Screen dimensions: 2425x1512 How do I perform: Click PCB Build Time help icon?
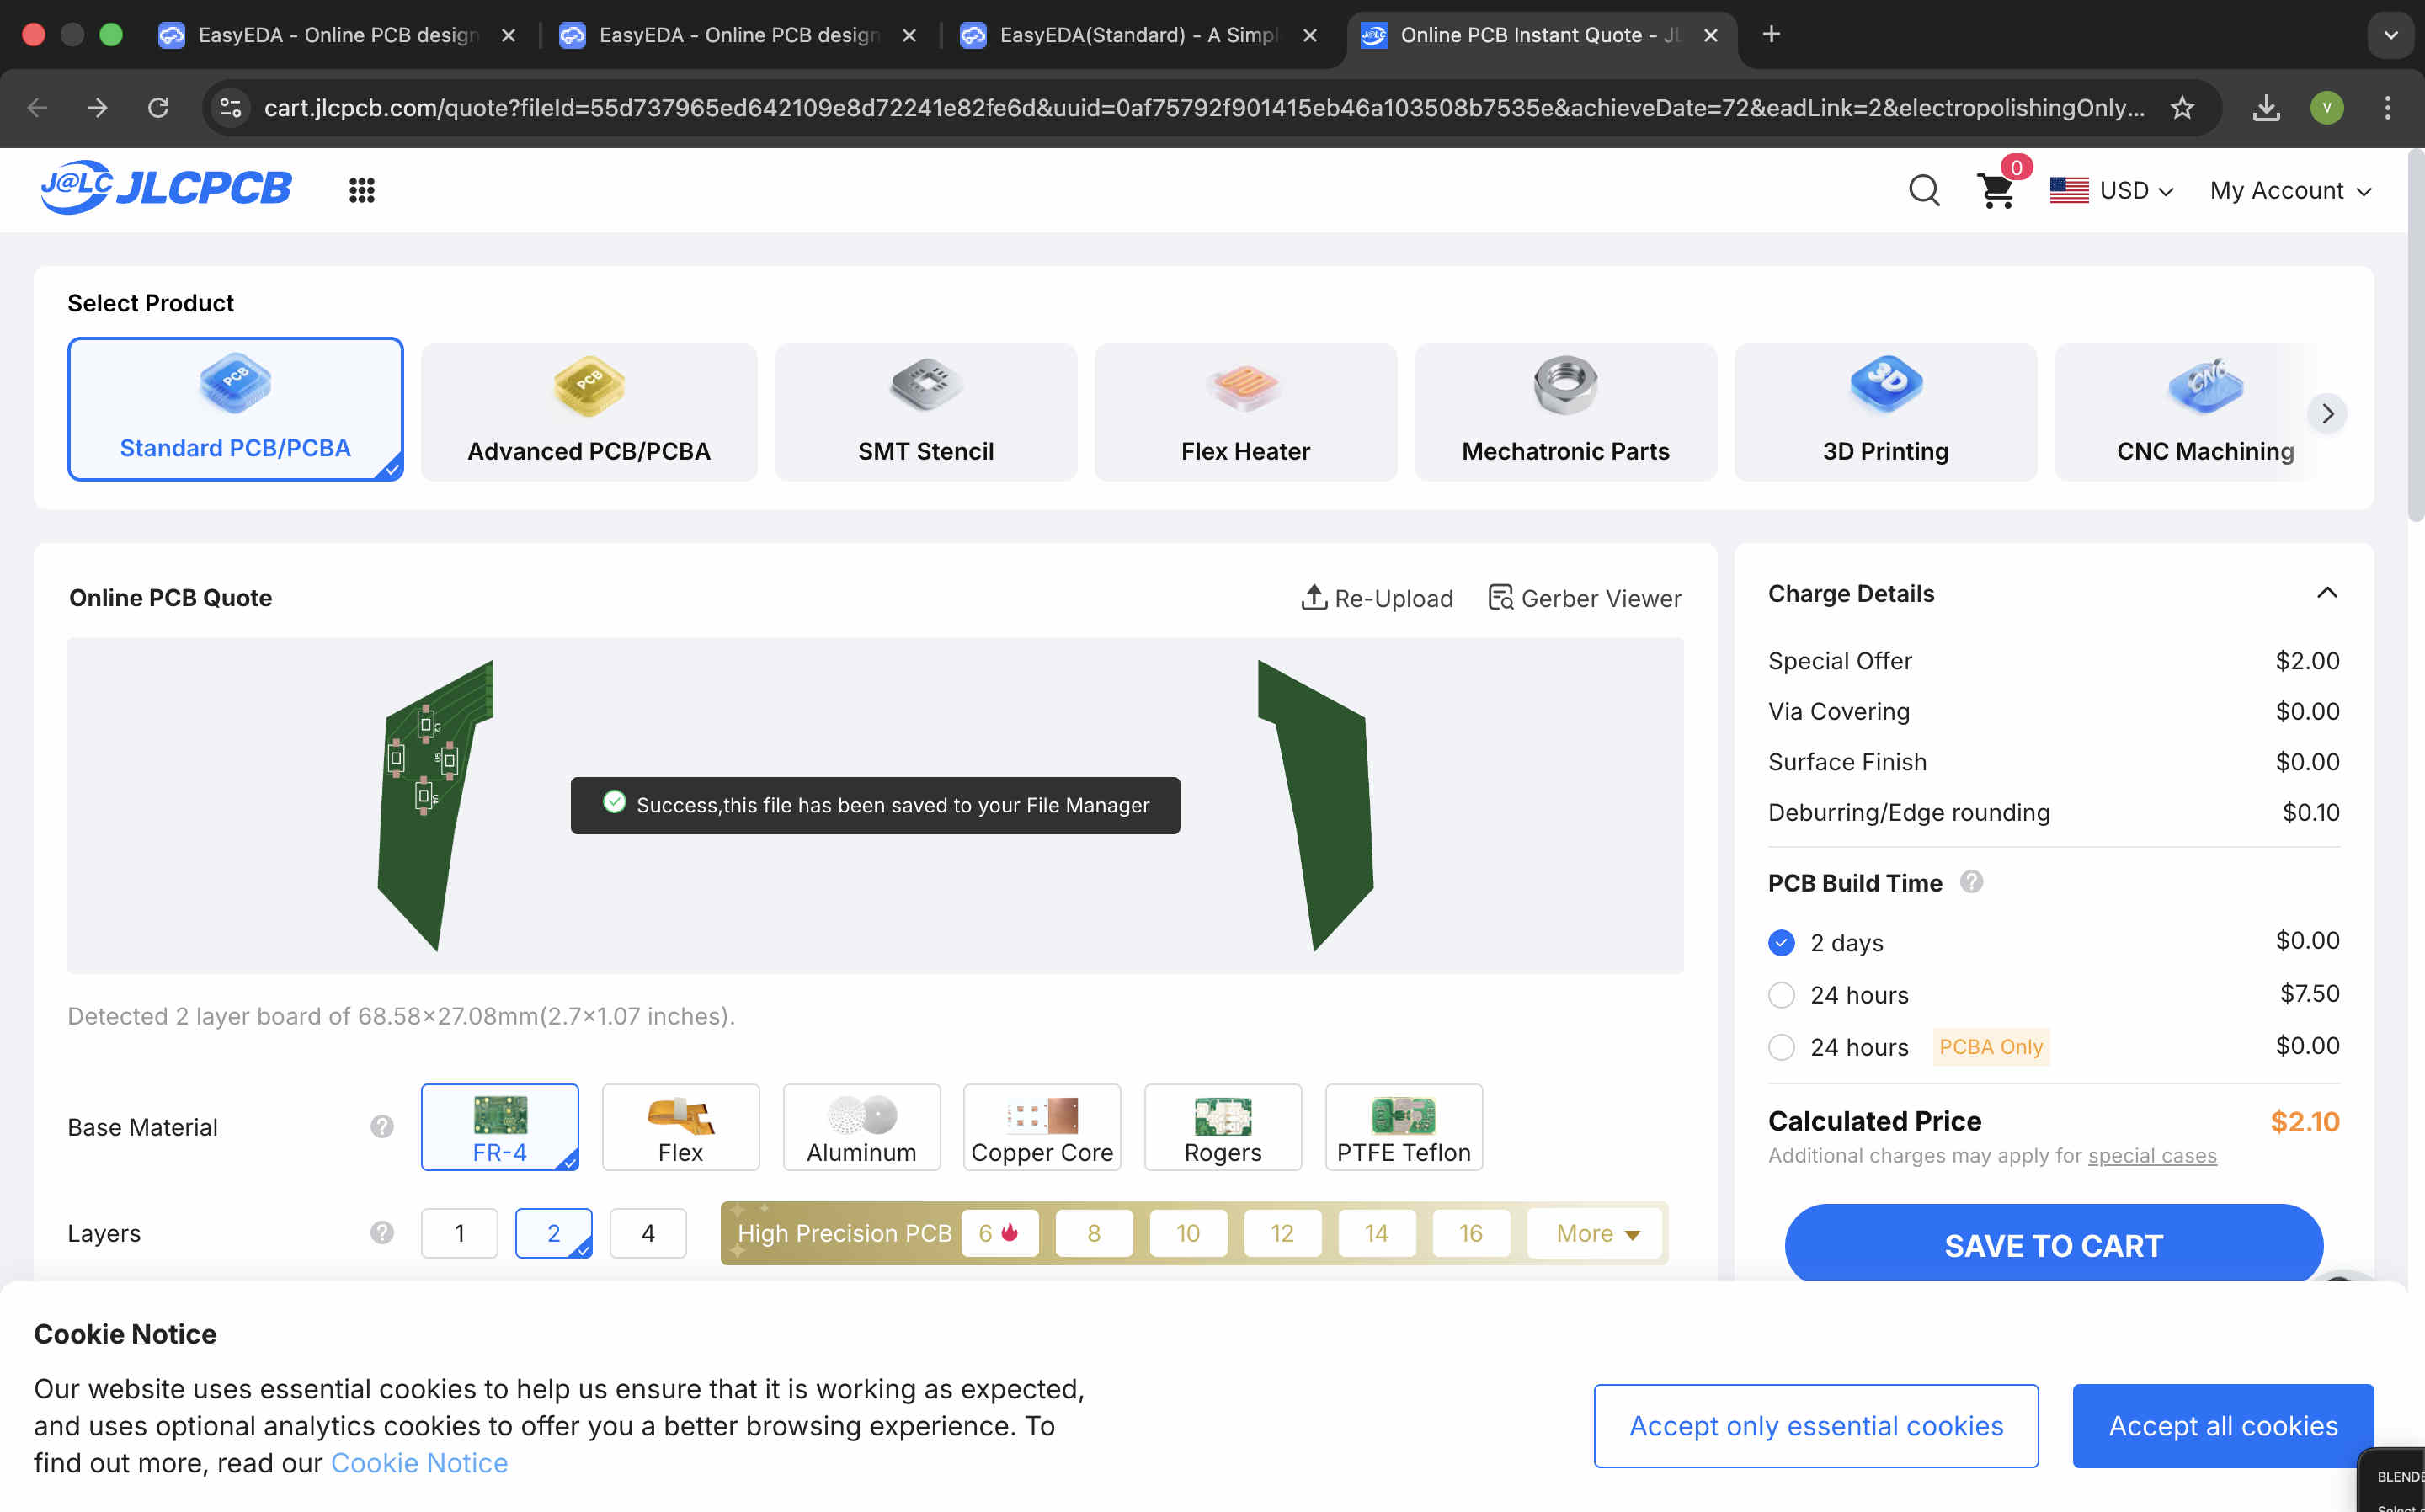tap(1971, 882)
